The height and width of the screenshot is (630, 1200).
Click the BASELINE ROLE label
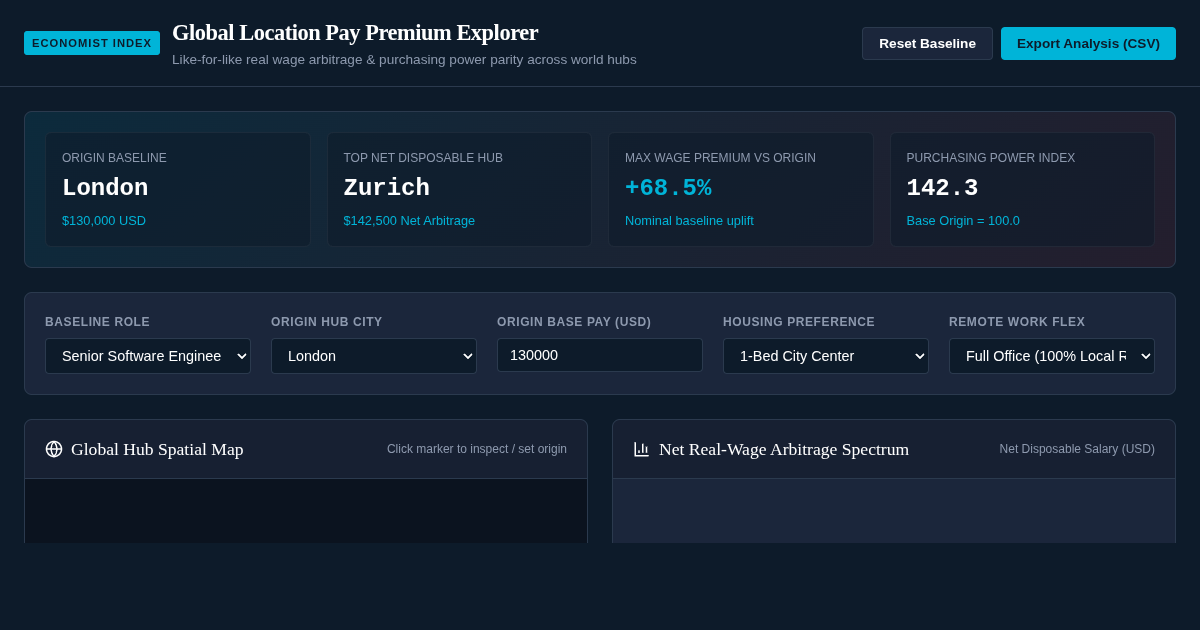[97, 322]
